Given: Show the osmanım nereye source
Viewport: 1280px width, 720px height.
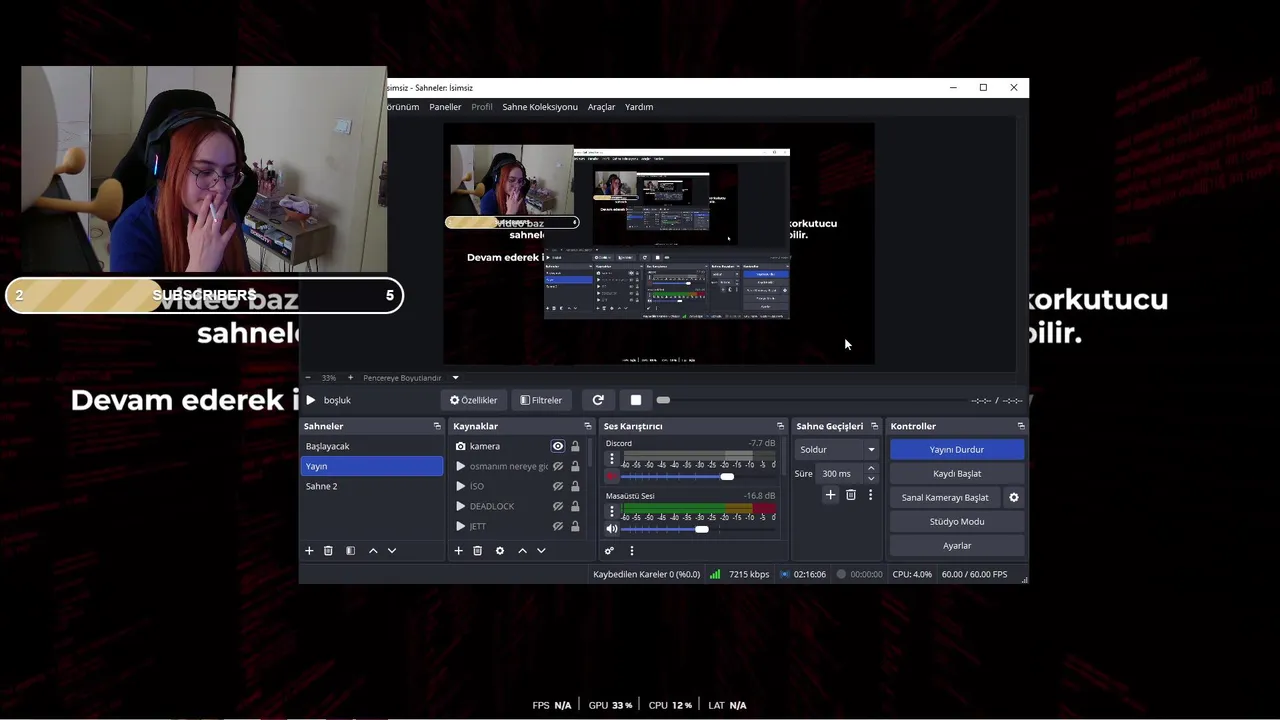Looking at the screenshot, I should pos(558,466).
